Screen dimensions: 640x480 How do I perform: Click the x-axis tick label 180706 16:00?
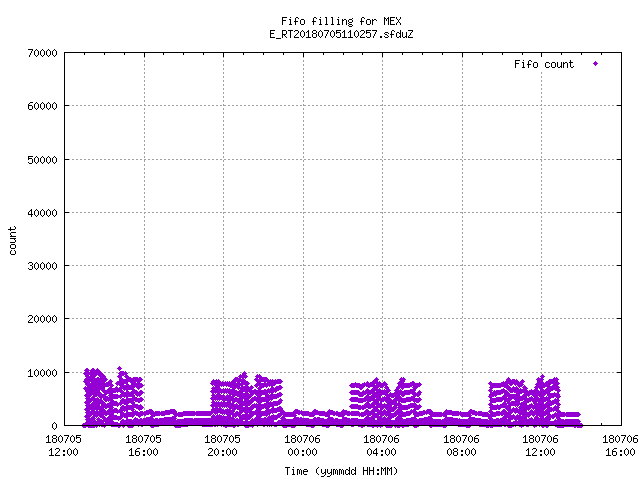[621, 446]
